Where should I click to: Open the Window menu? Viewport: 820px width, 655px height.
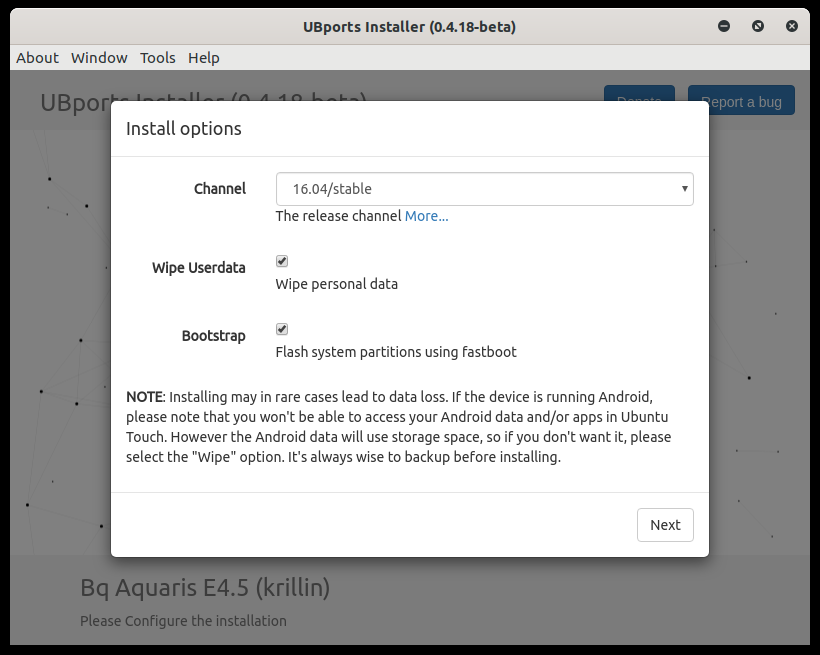99,58
